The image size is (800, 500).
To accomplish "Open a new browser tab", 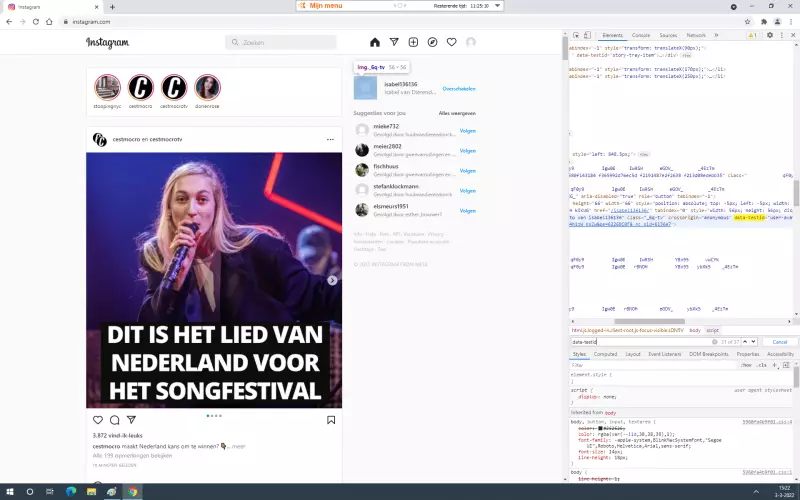I will tap(112, 7).
